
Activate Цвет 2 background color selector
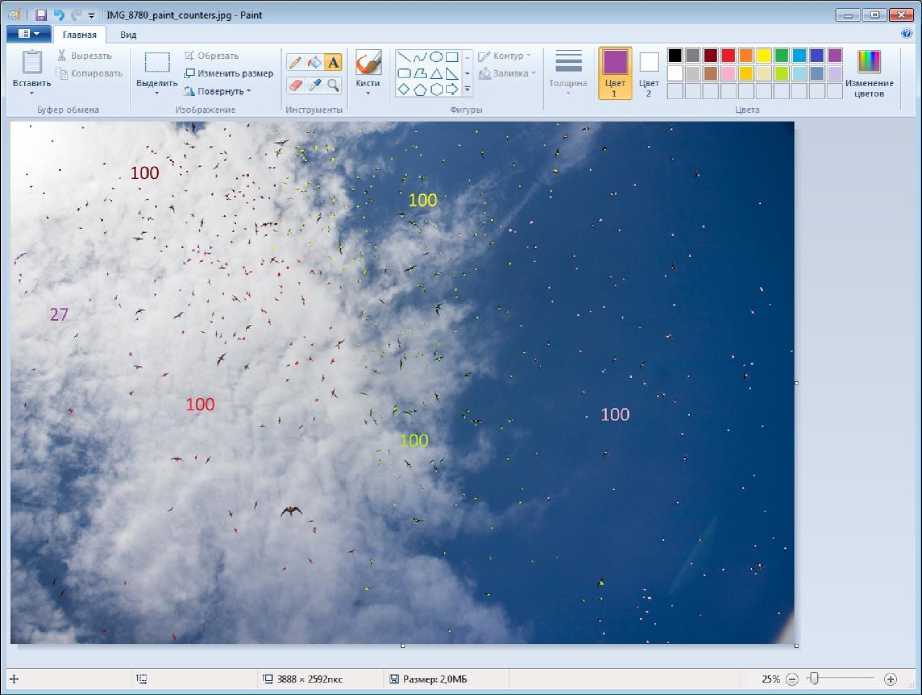649,72
